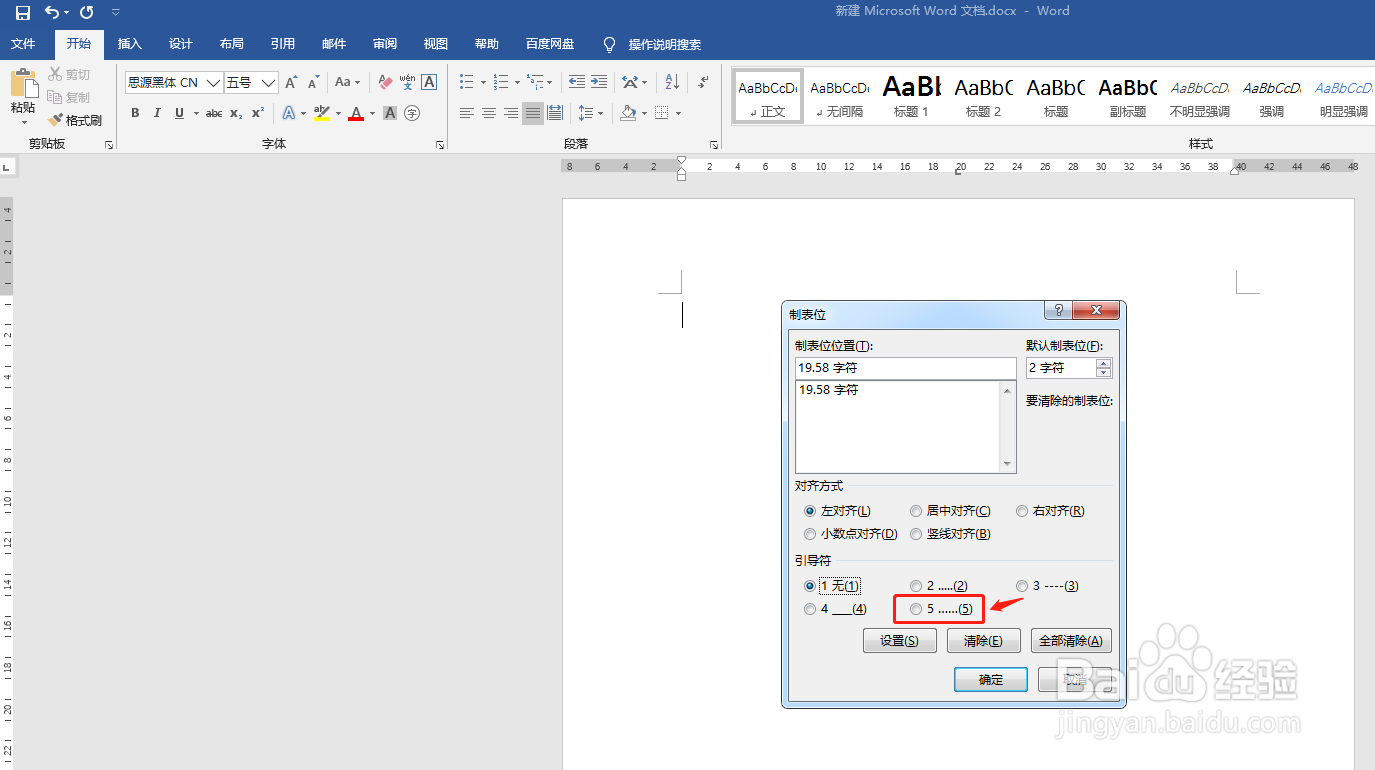Screen dimensions: 1375x770
Task: Click the enclosed character (字) icon
Action: [x=412, y=113]
